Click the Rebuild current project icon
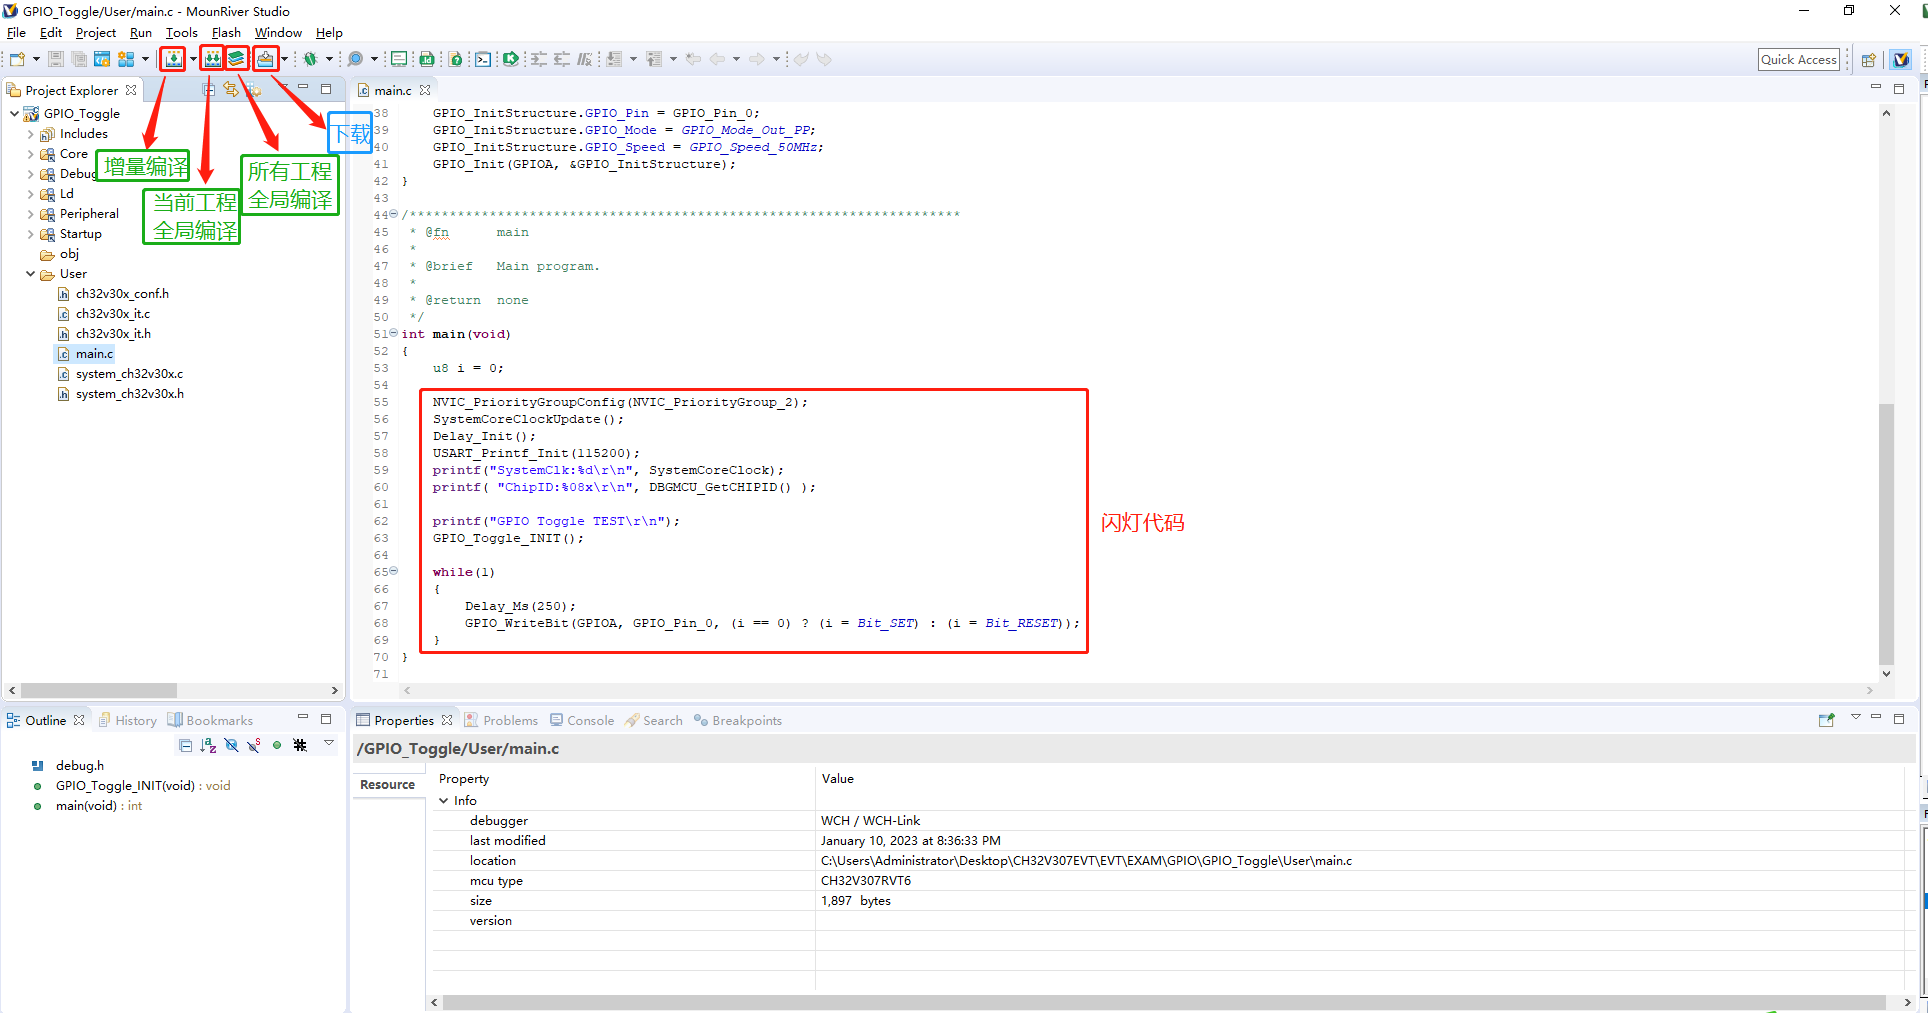The height and width of the screenshot is (1013, 1928). tap(212, 59)
